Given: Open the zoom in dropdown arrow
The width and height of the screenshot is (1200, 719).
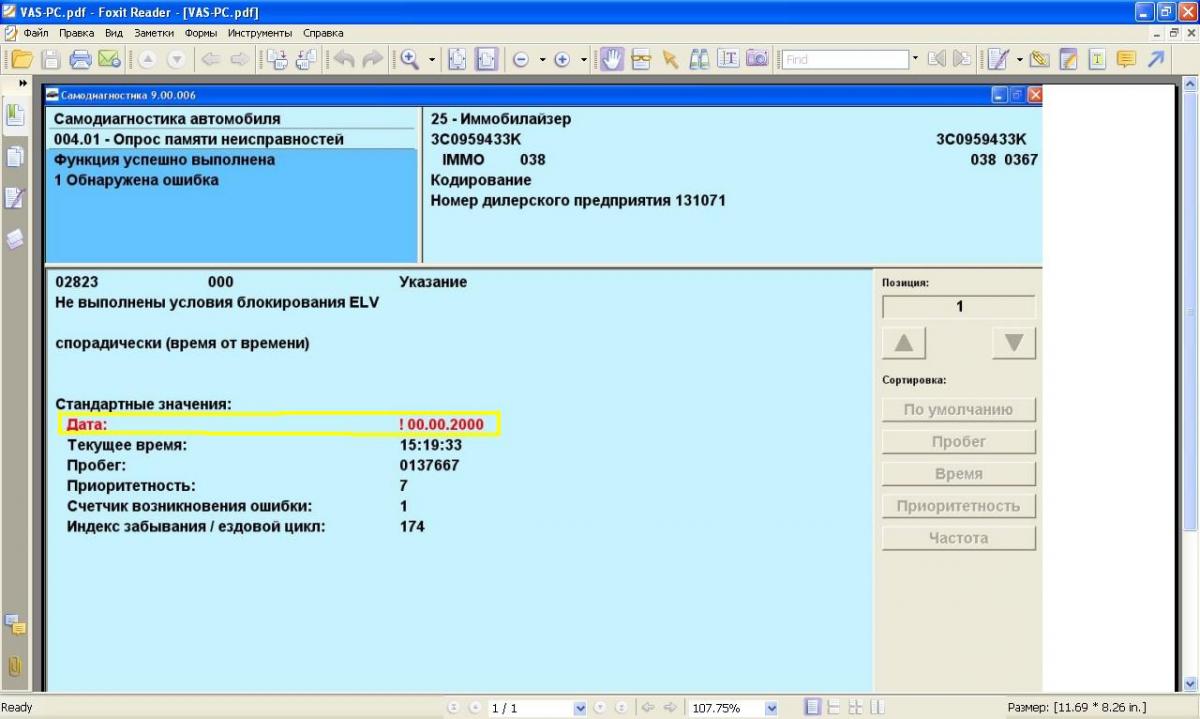Looking at the screenshot, I should pyautogui.click(x=584, y=59).
